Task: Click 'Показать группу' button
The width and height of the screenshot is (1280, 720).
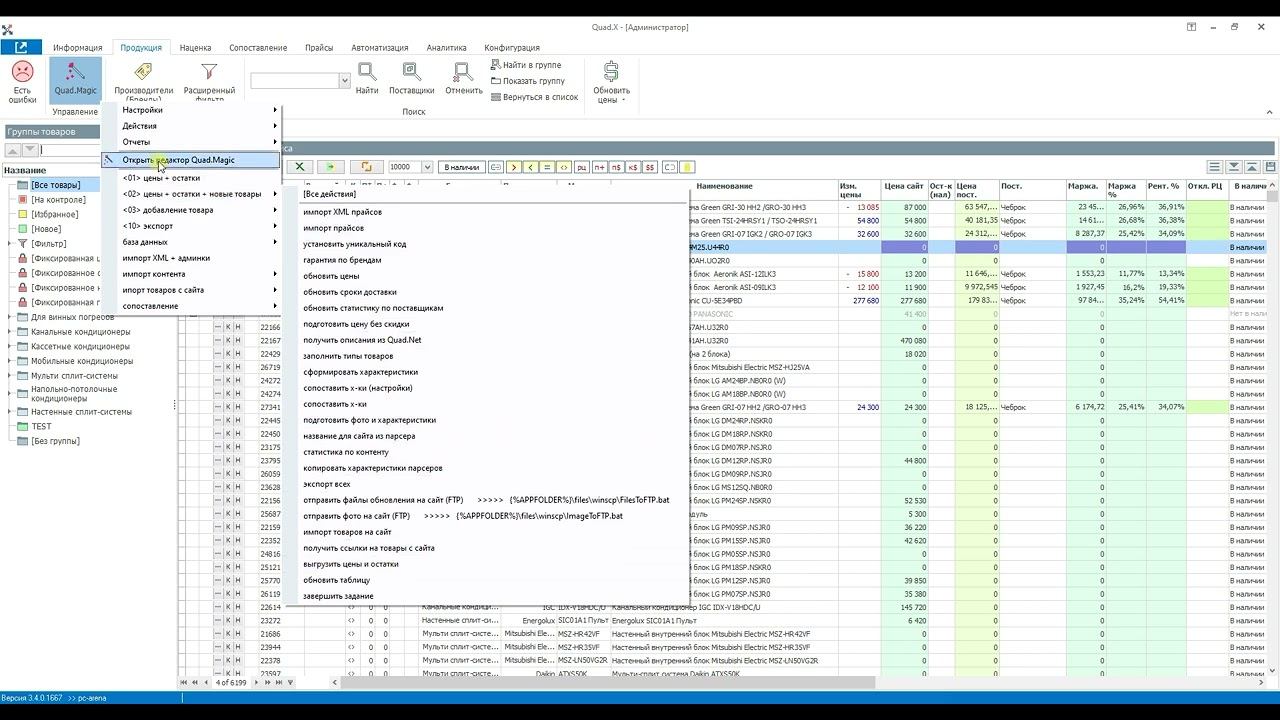Action: [527, 81]
